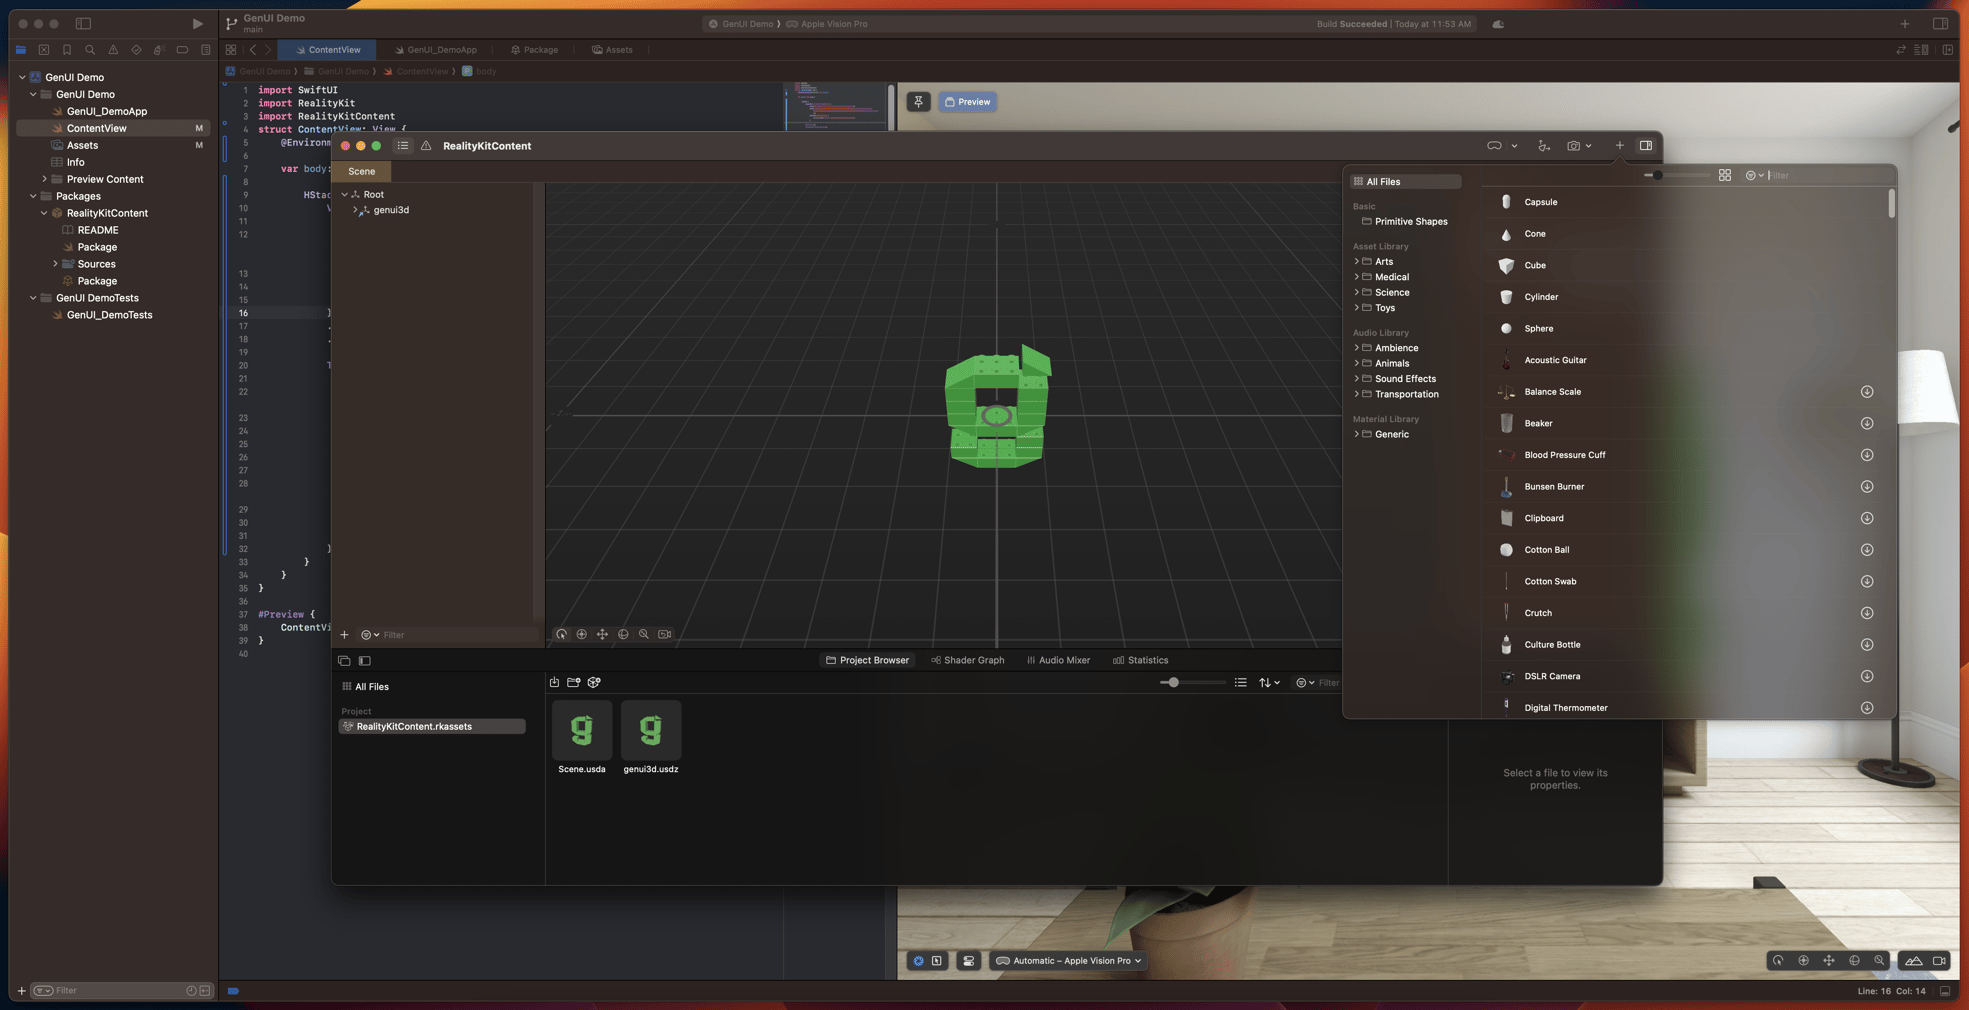The image size is (1969, 1010).
Task: Click the camera snapshot icon in toolbar
Action: pyautogui.click(x=1574, y=146)
